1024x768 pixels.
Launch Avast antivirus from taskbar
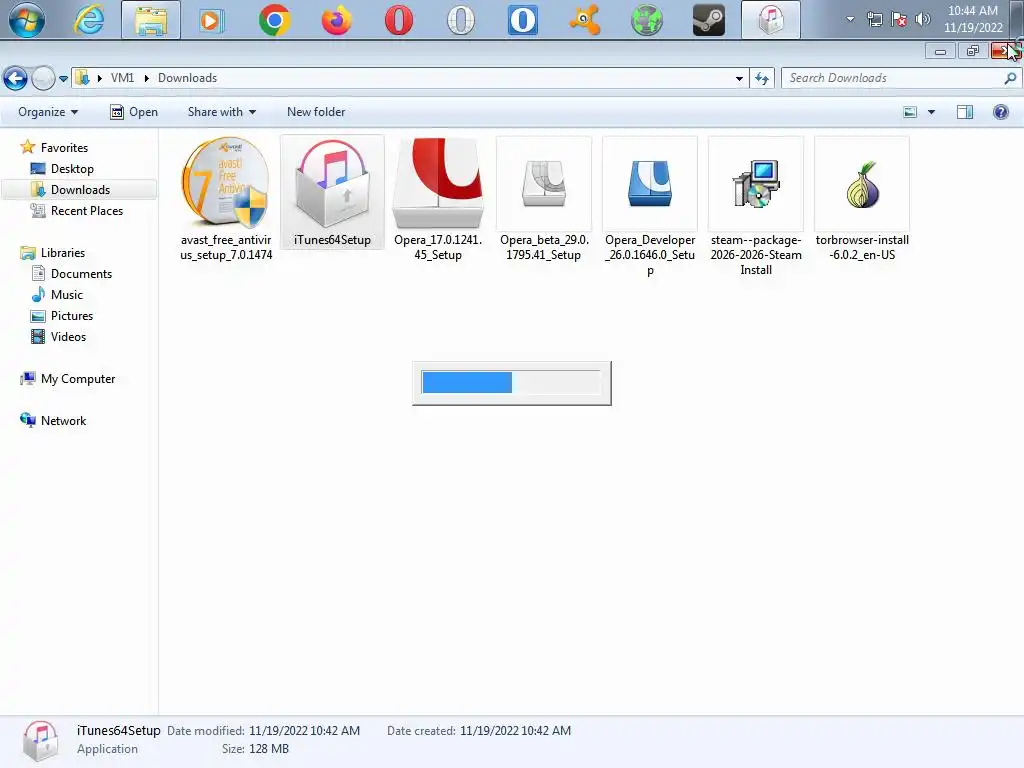pos(584,20)
